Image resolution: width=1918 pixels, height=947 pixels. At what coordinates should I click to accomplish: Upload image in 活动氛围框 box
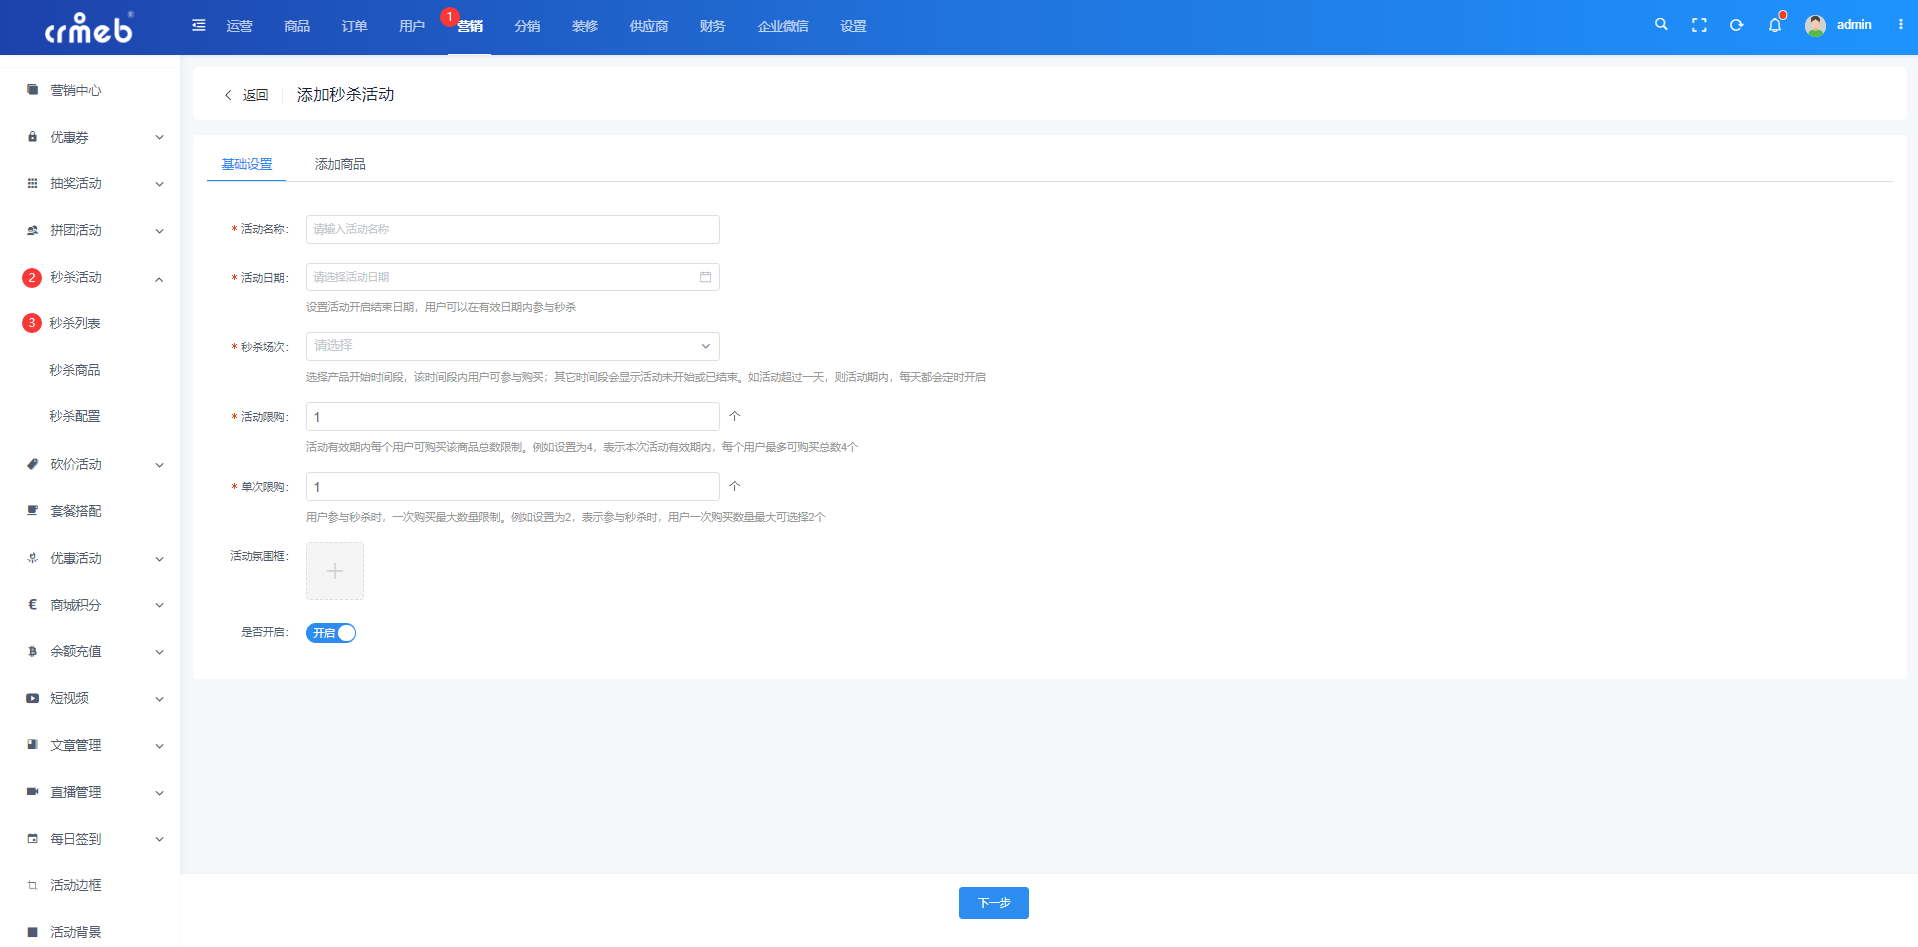coord(335,571)
